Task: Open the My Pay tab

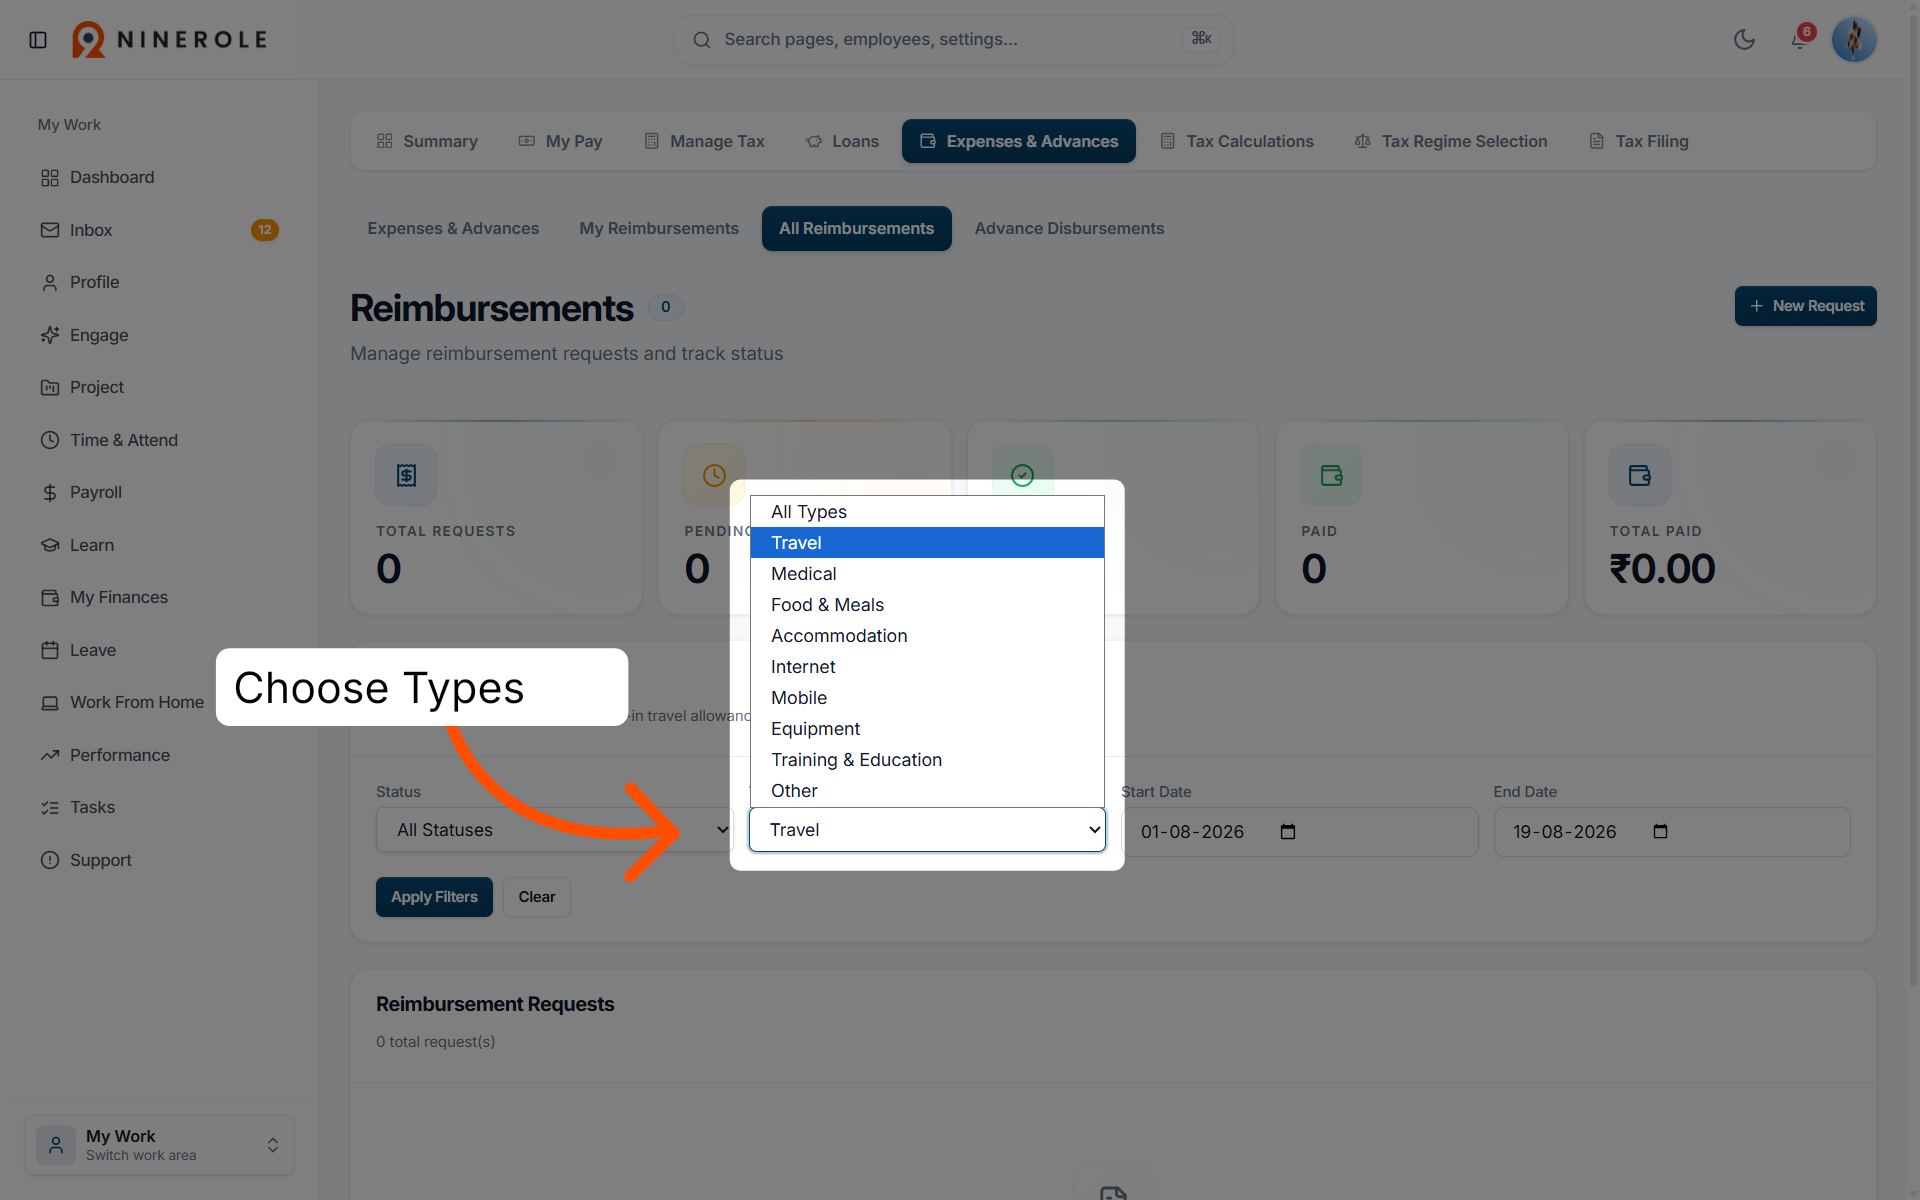Action: tap(560, 141)
